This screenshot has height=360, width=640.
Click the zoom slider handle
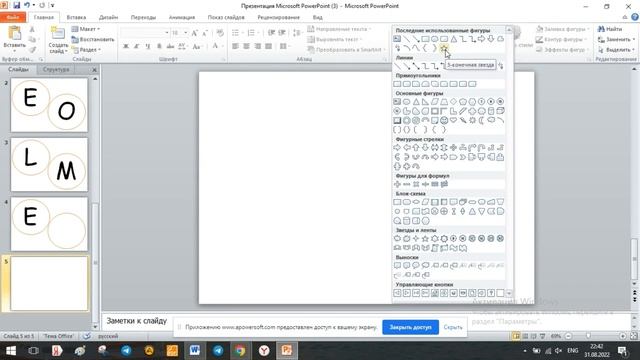tap(588, 336)
